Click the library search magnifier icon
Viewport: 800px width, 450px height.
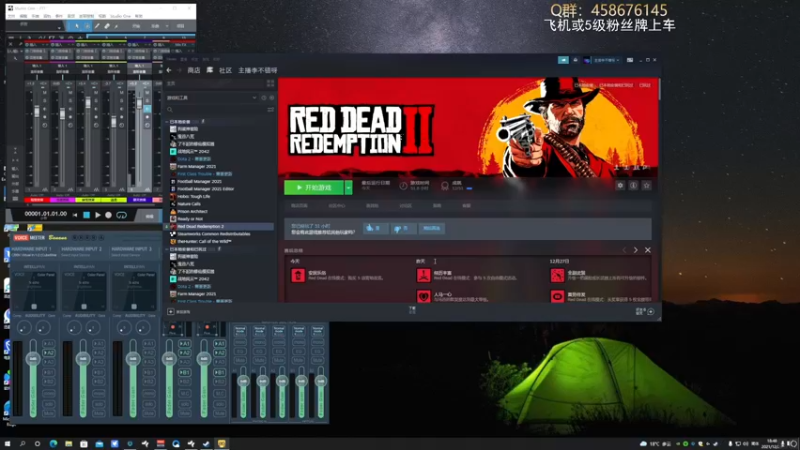pyautogui.click(x=170, y=110)
